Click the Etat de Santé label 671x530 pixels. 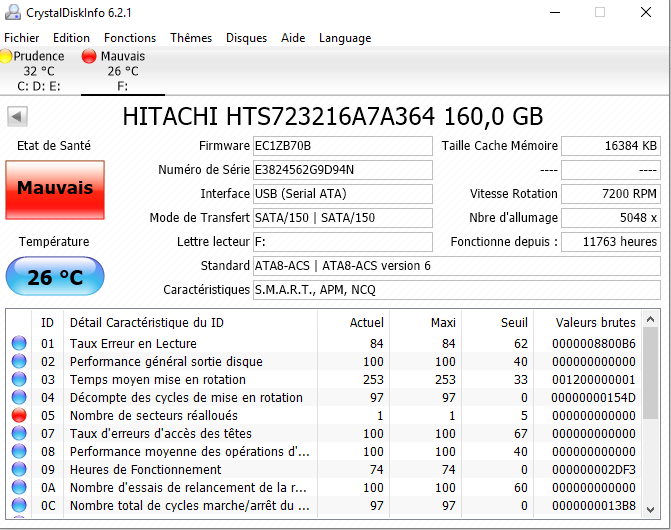[x=54, y=145]
